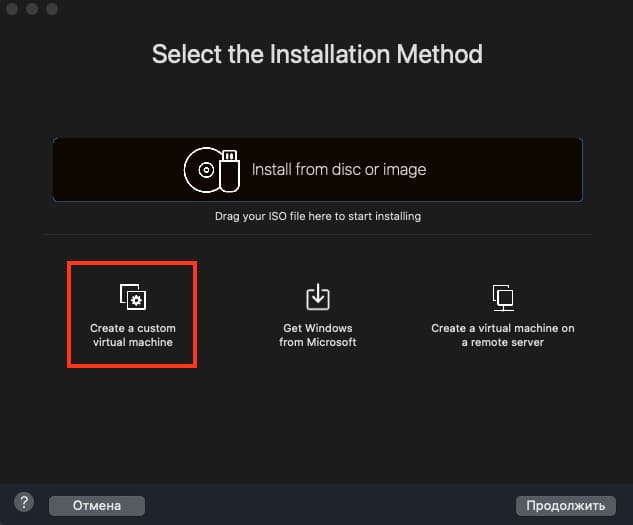
Task: Choose 'Install from disc or image' label
Action: coord(338,170)
